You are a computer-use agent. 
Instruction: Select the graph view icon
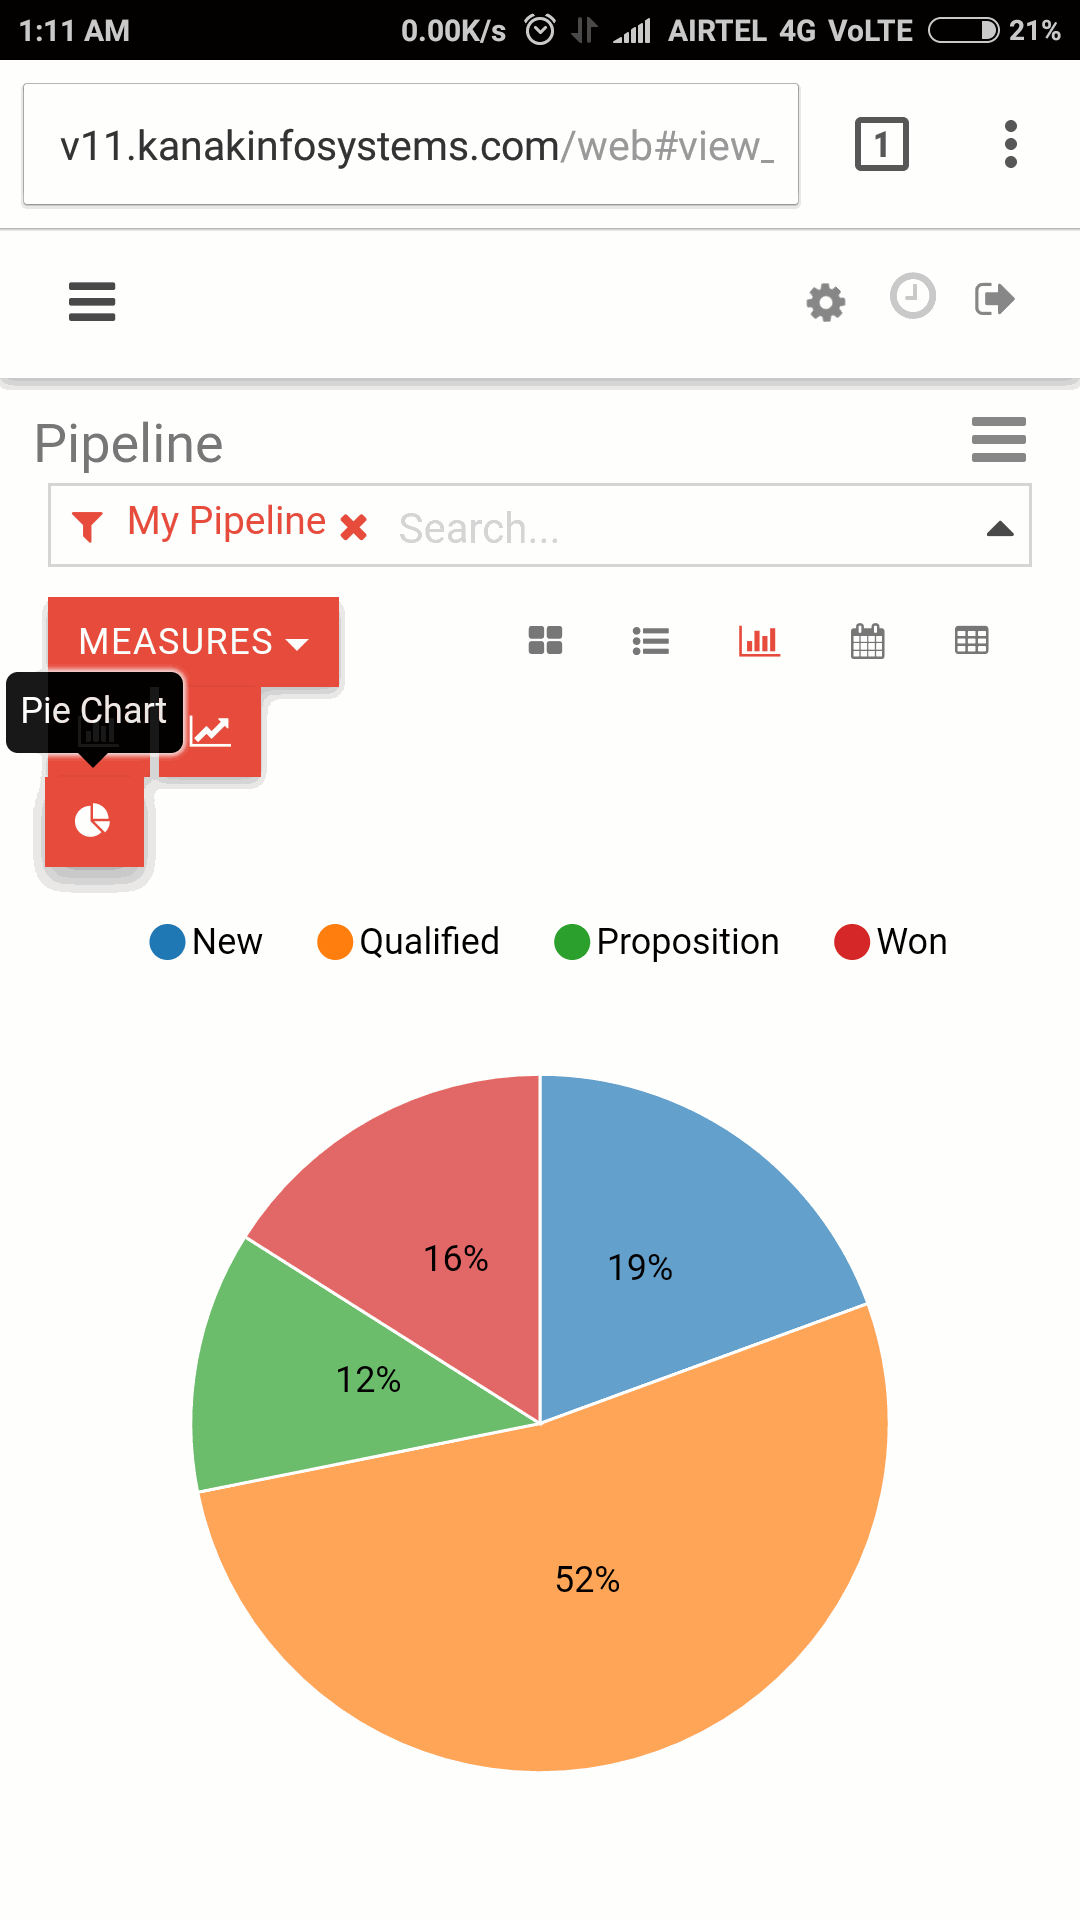point(759,640)
